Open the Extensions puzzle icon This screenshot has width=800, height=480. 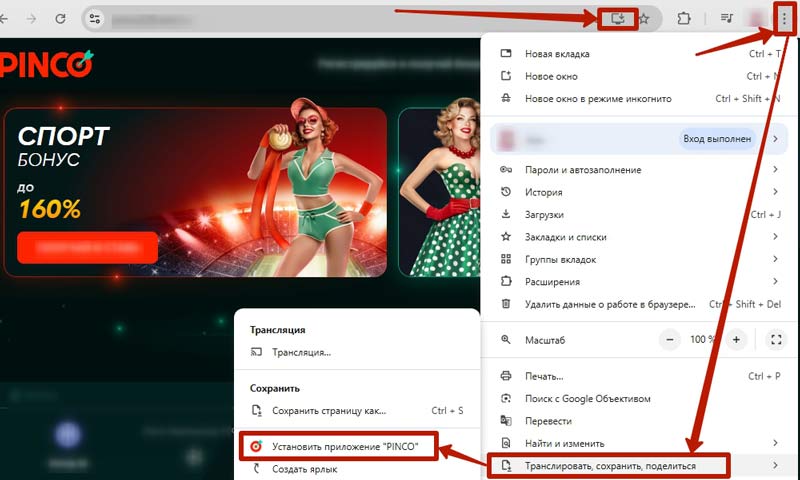coord(684,18)
